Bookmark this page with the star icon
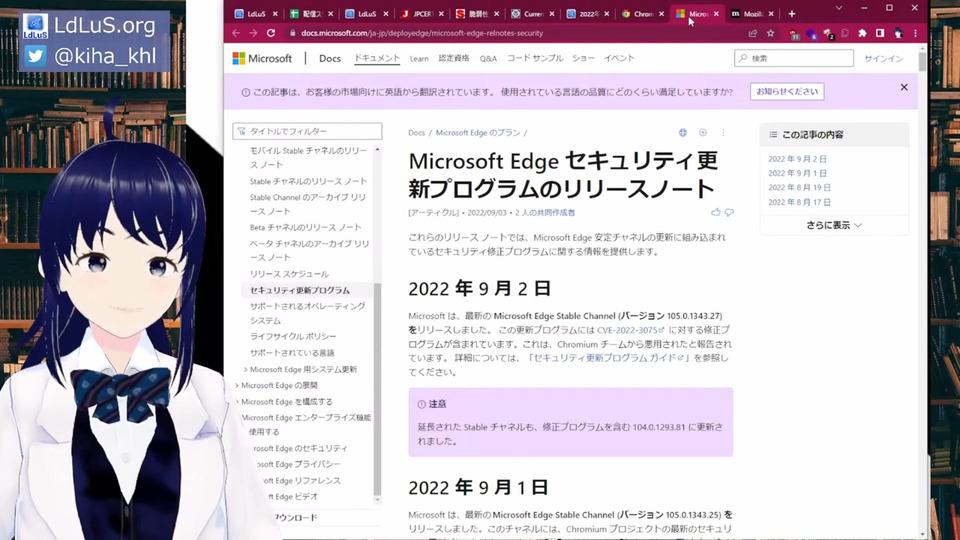The height and width of the screenshot is (540, 960). (x=771, y=33)
